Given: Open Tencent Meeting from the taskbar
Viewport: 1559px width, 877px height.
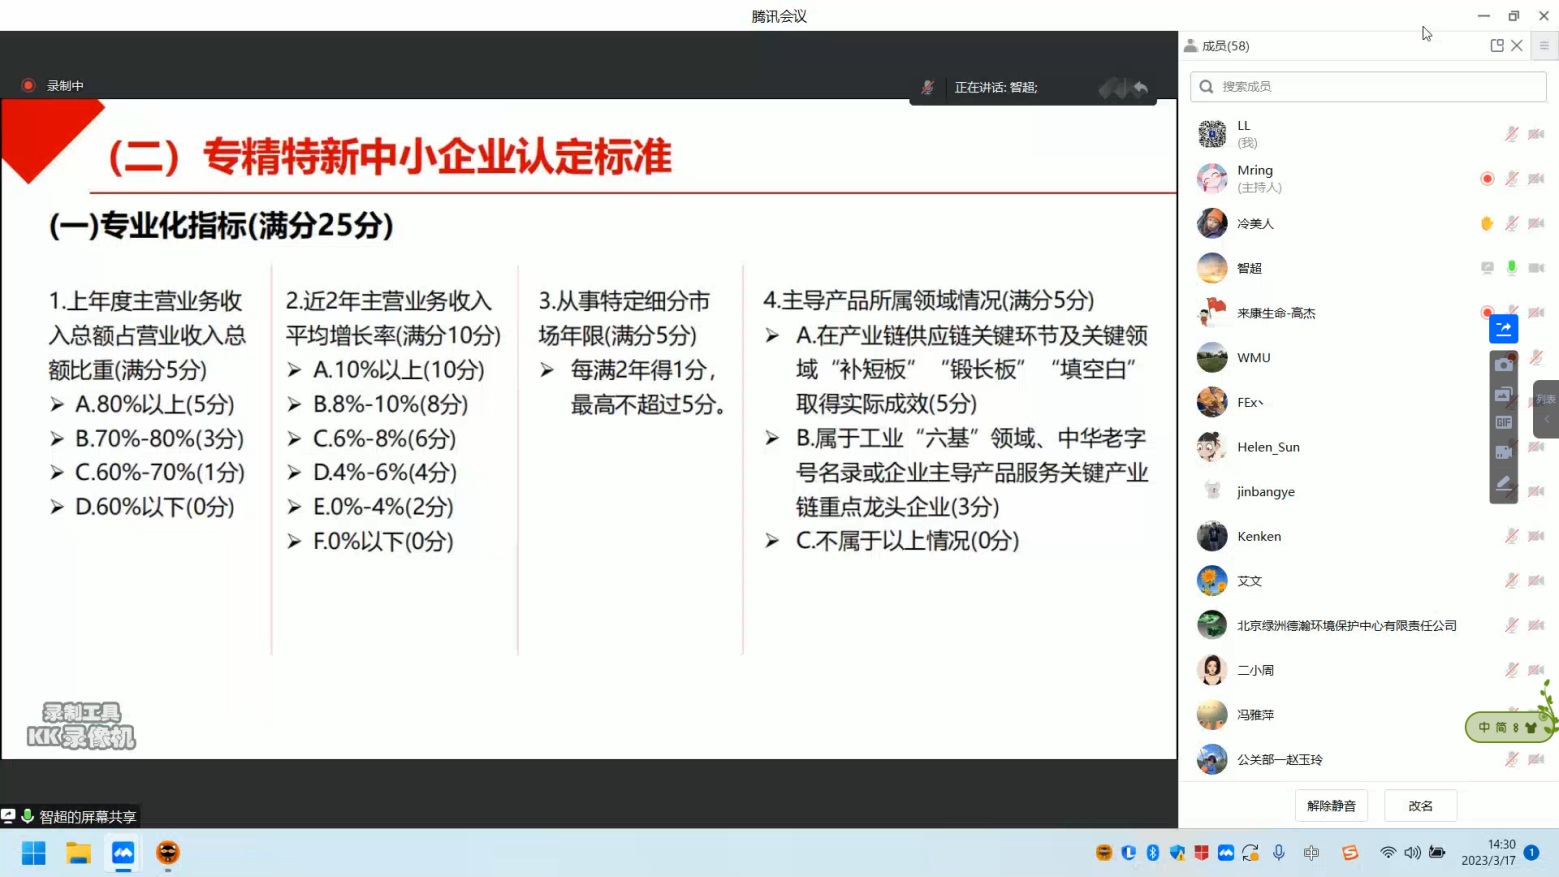Looking at the screenshot, I should pos(123,853).
